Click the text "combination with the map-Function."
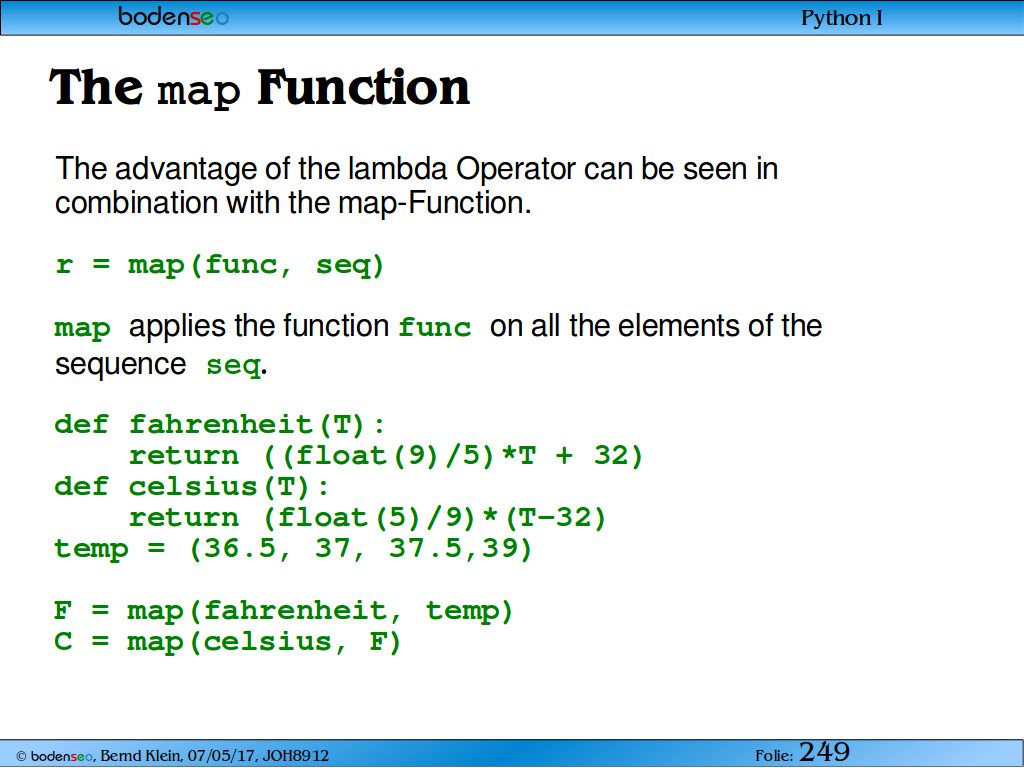Viewport: 1024px width, 768px height. pyautogui.click(x=293, y=203)
